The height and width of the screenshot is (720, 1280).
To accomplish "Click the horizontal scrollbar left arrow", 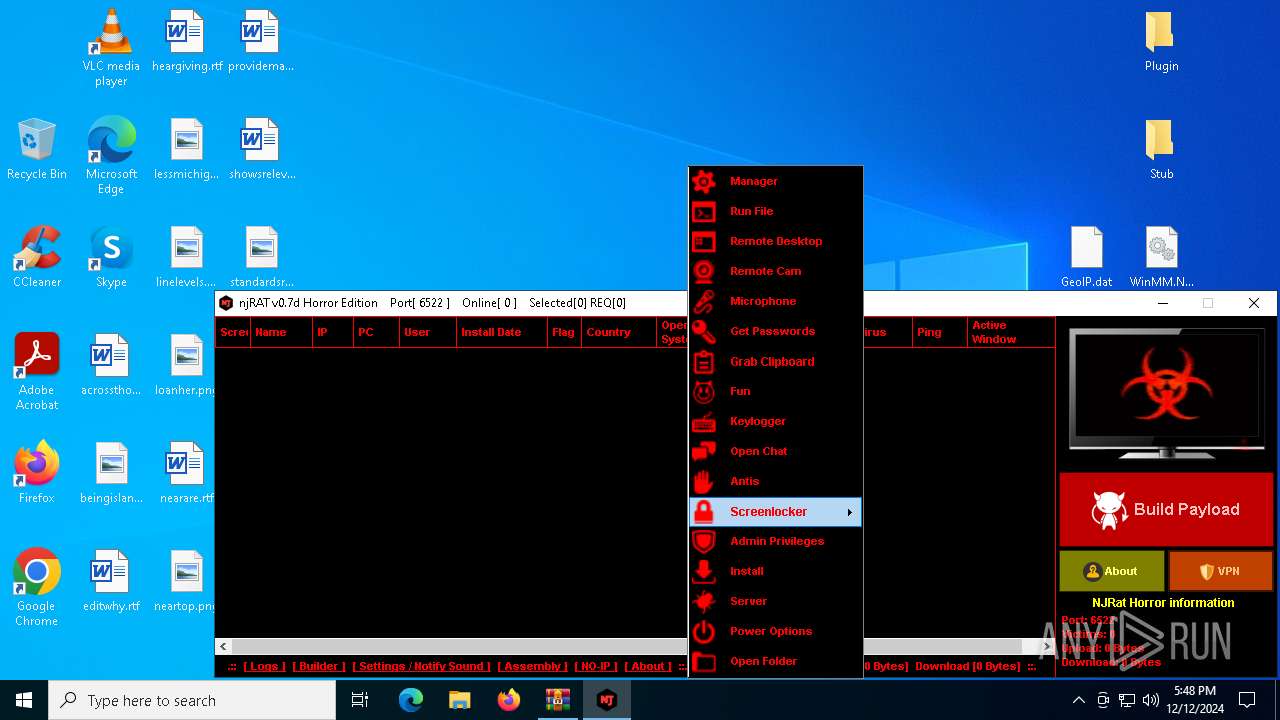I will pos(224,647).
